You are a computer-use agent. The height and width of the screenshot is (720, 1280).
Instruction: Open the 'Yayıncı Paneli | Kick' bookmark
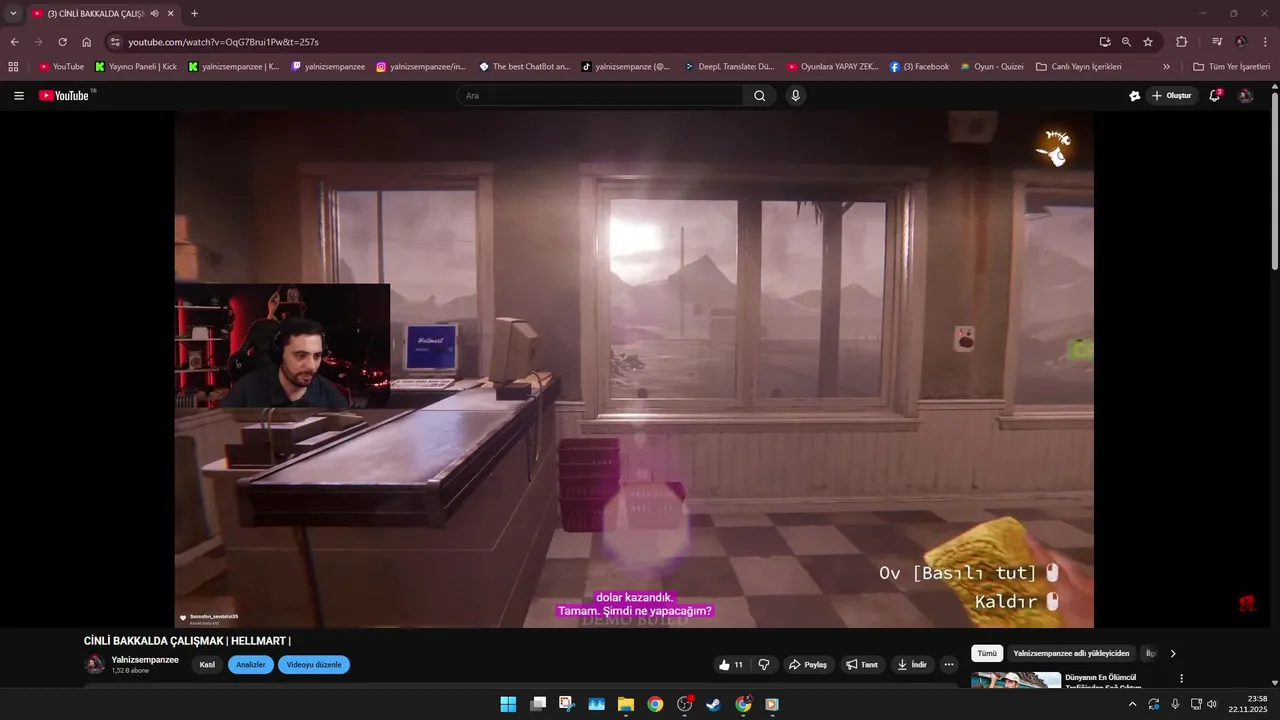click(x=136, y=67)
